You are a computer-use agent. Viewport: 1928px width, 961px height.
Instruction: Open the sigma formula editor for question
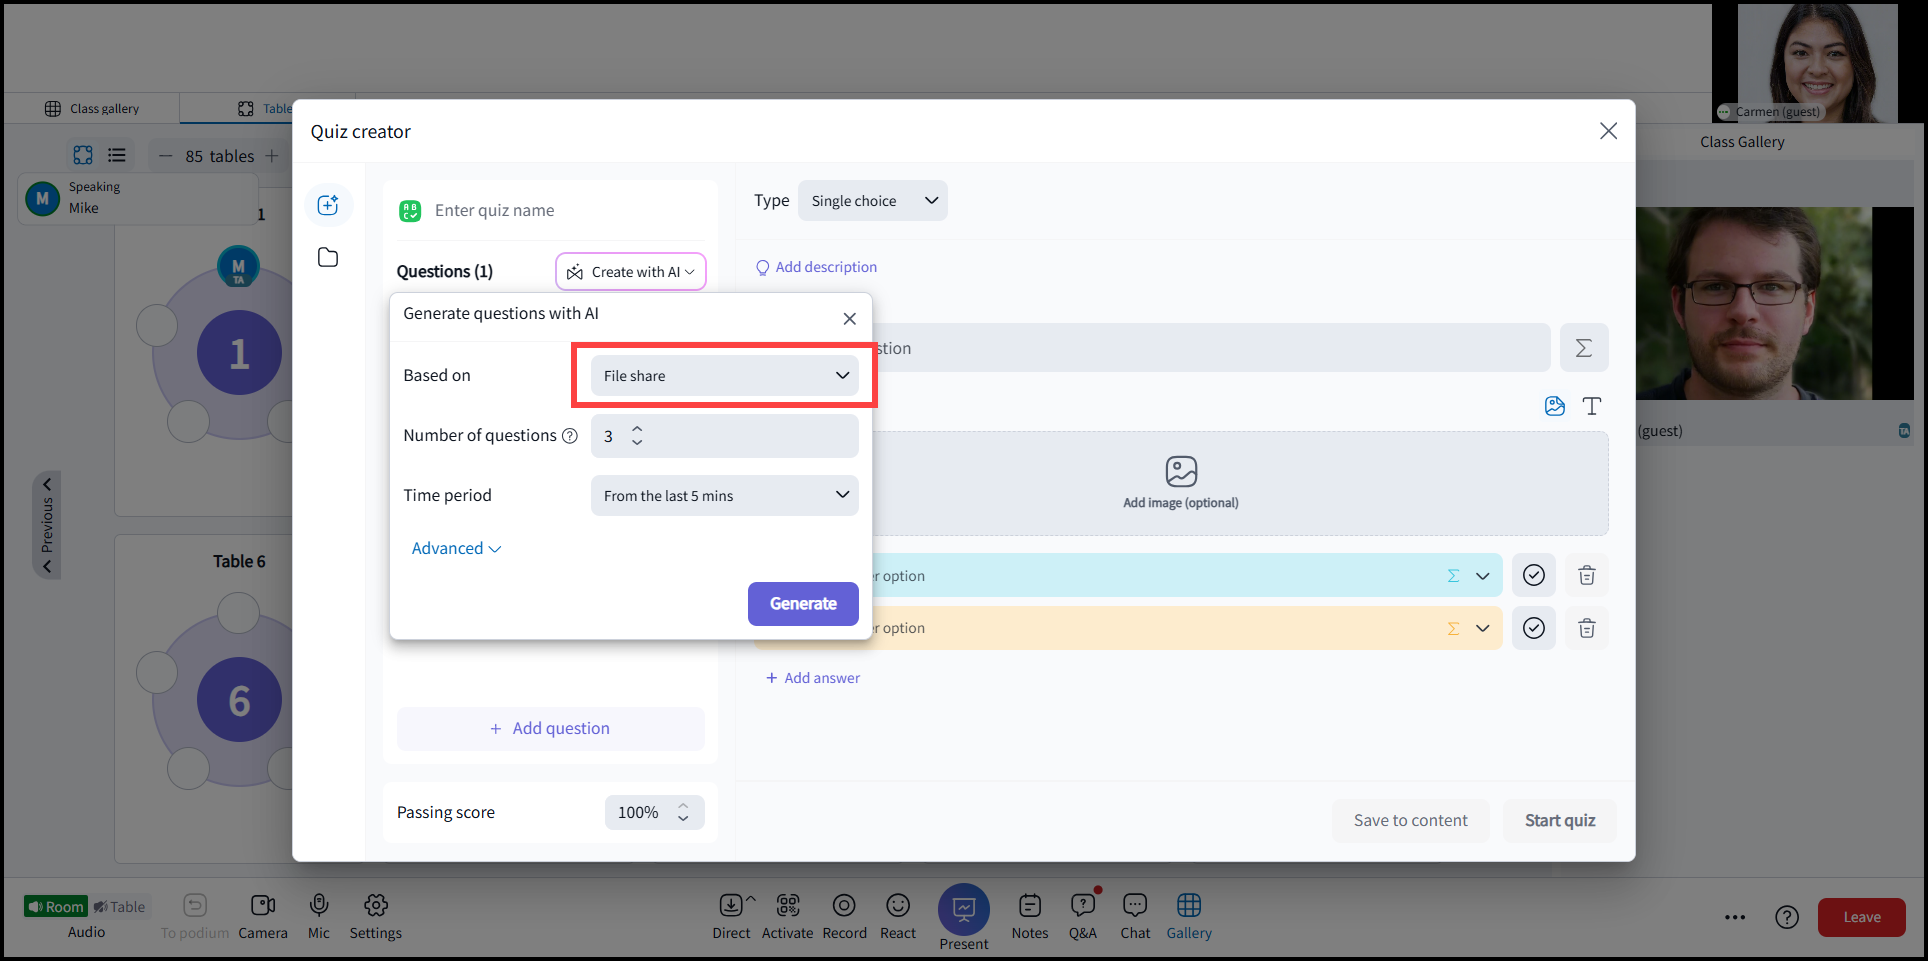pos(1584,348)
